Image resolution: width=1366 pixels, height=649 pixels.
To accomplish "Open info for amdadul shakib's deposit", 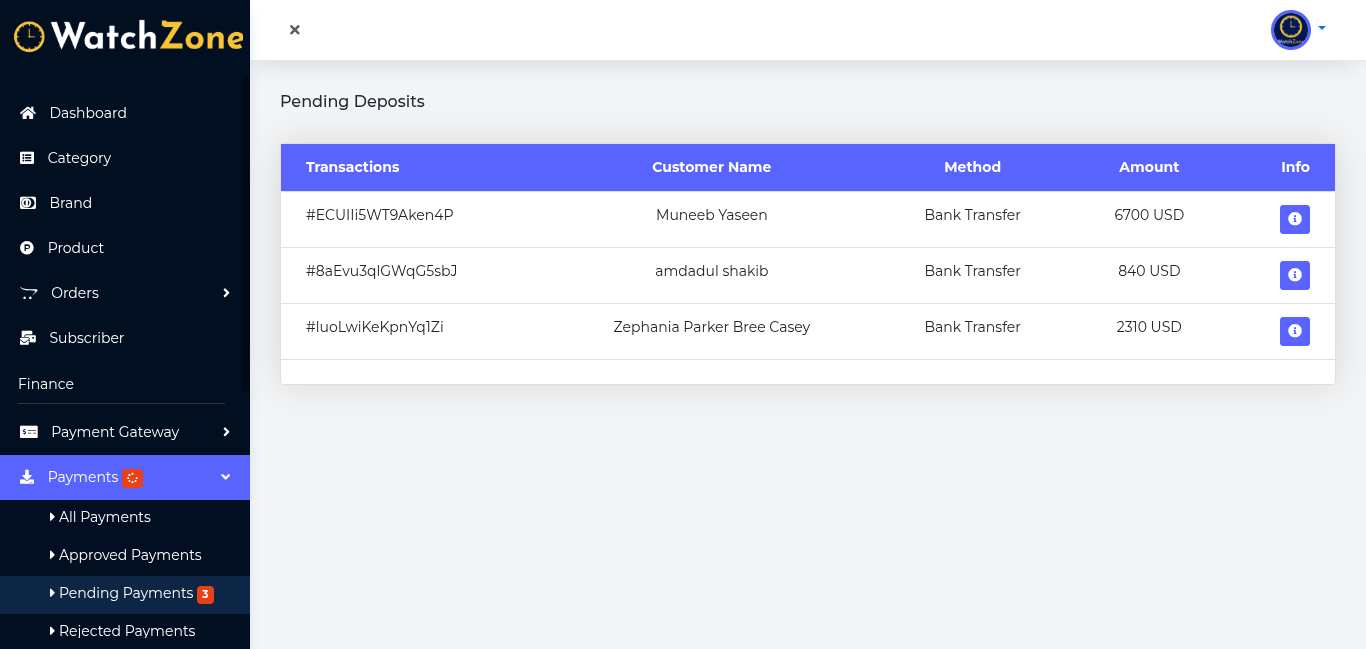I will [x=1294, y=275].
